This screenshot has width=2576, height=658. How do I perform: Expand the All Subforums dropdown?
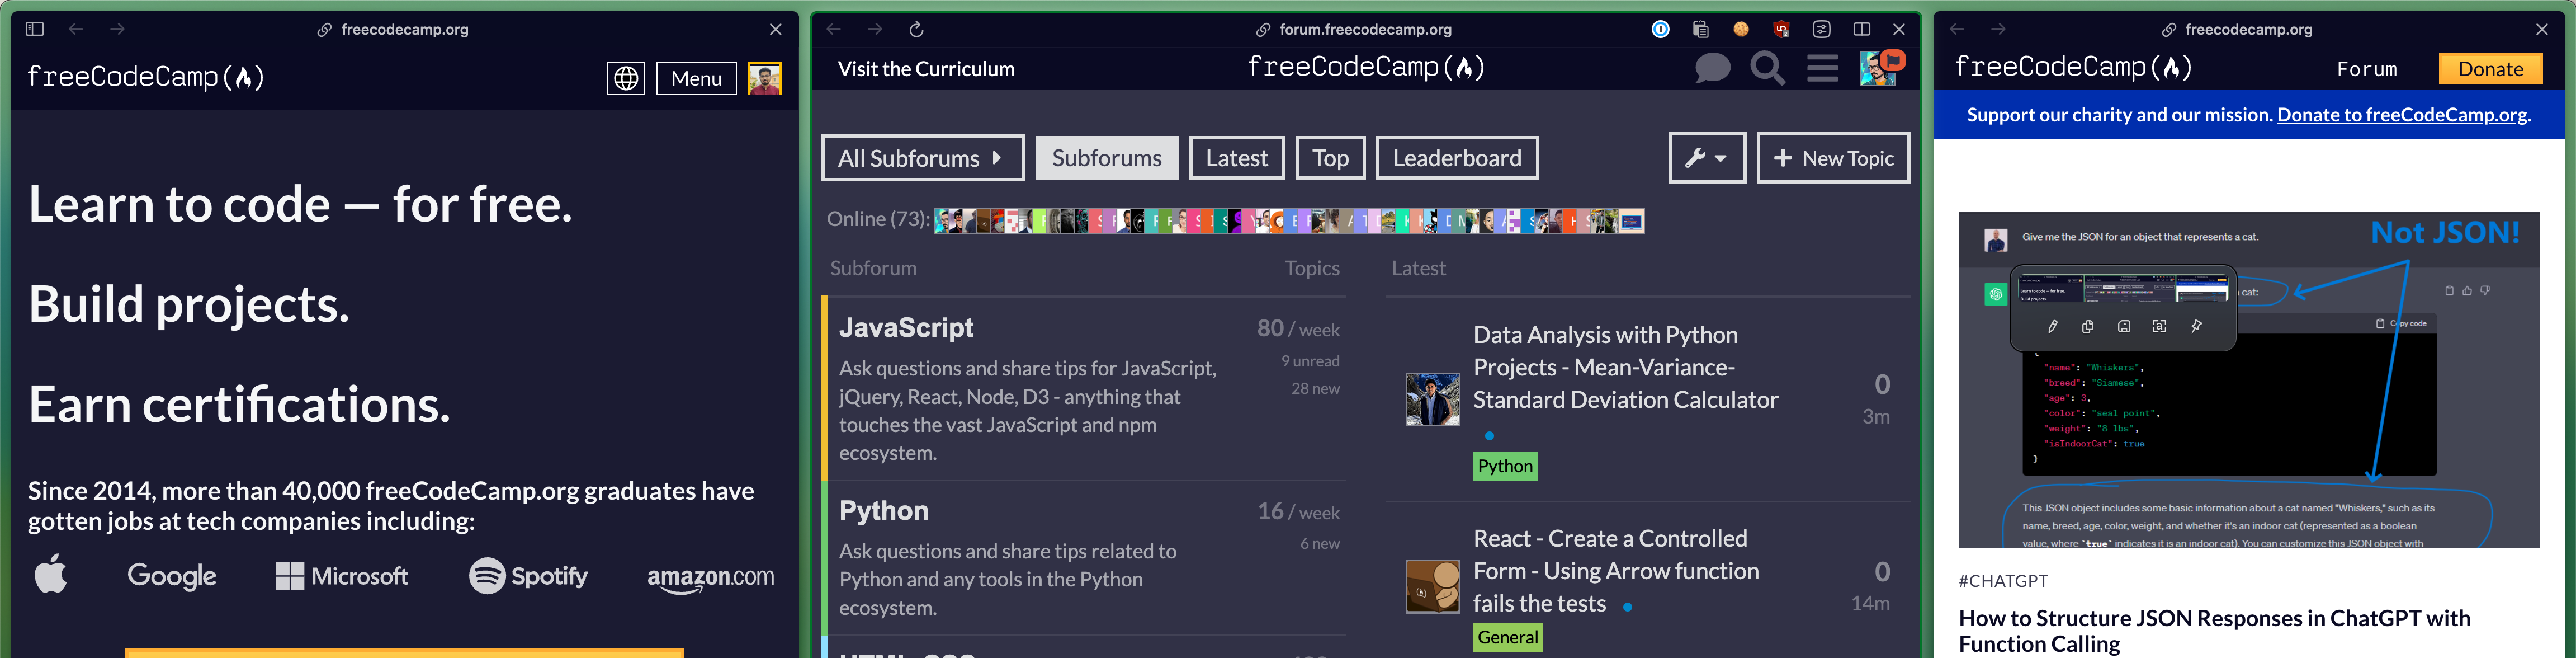[921, 157]
